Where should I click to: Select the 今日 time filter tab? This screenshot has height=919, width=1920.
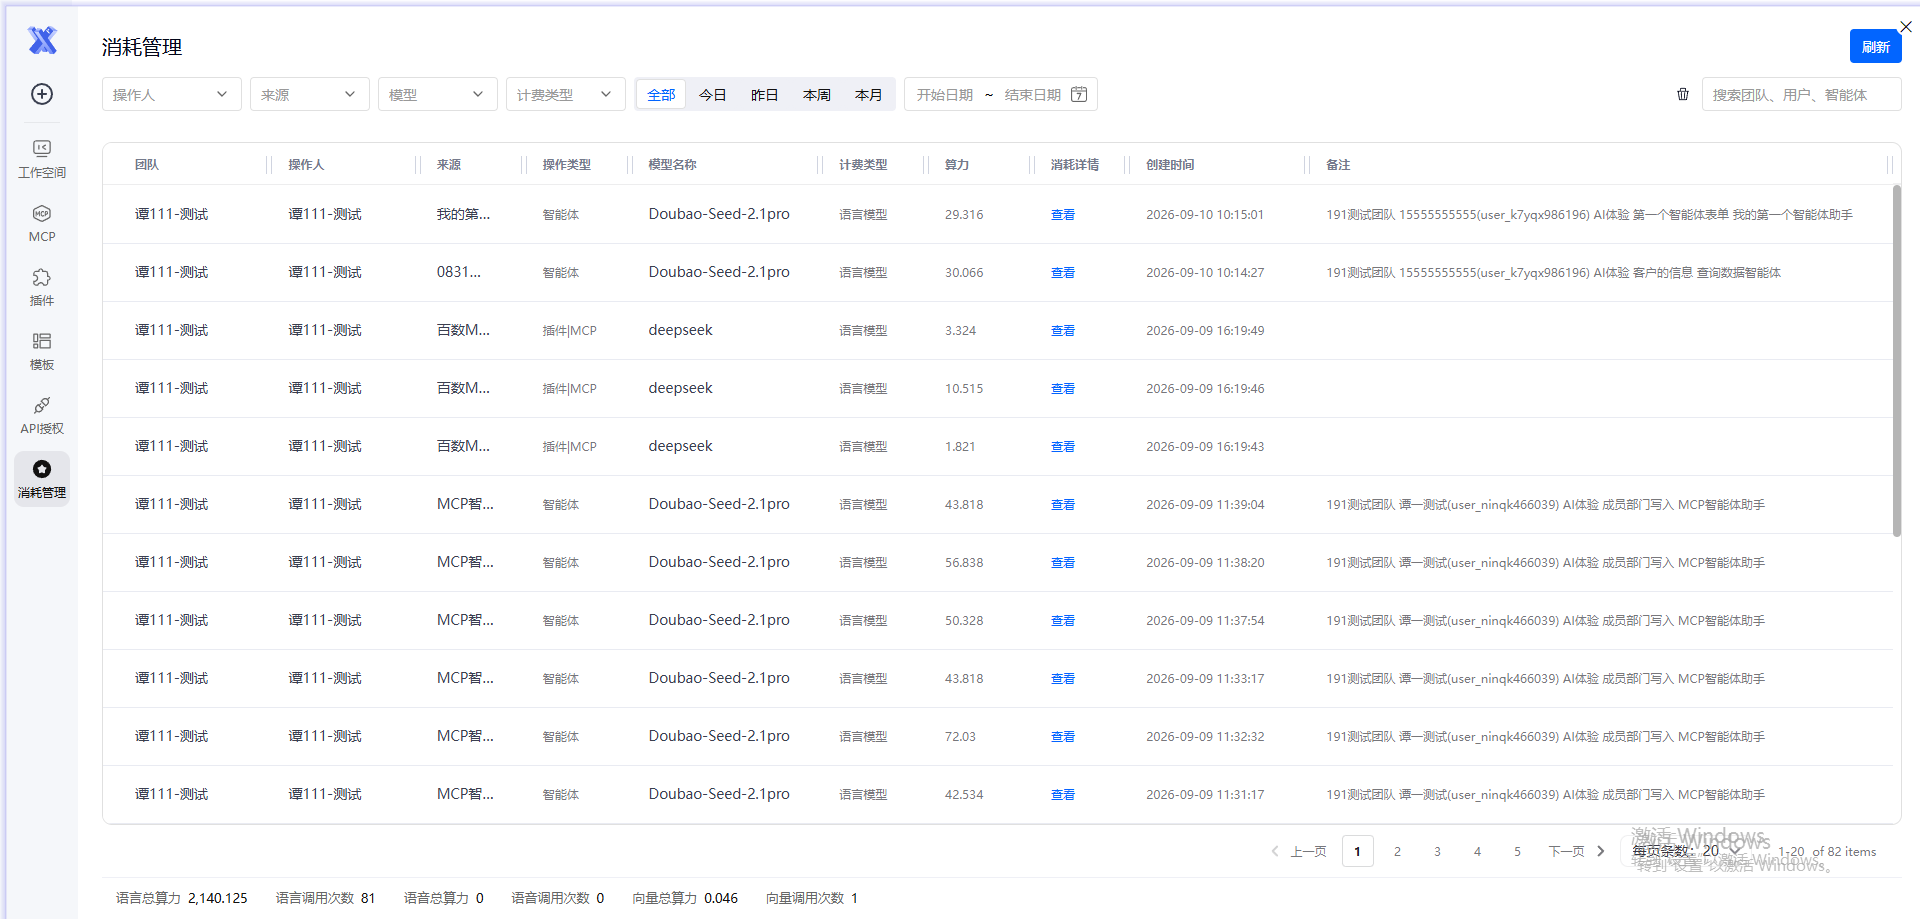(712, 95)
